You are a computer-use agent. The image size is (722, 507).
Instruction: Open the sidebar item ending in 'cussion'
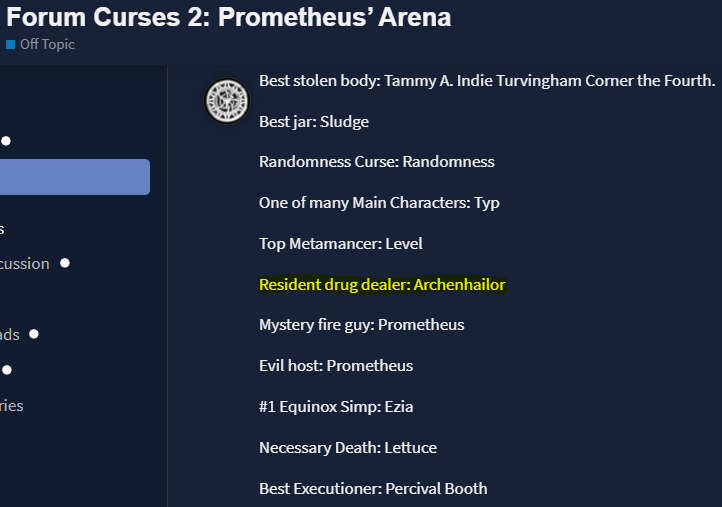[25, 264]
